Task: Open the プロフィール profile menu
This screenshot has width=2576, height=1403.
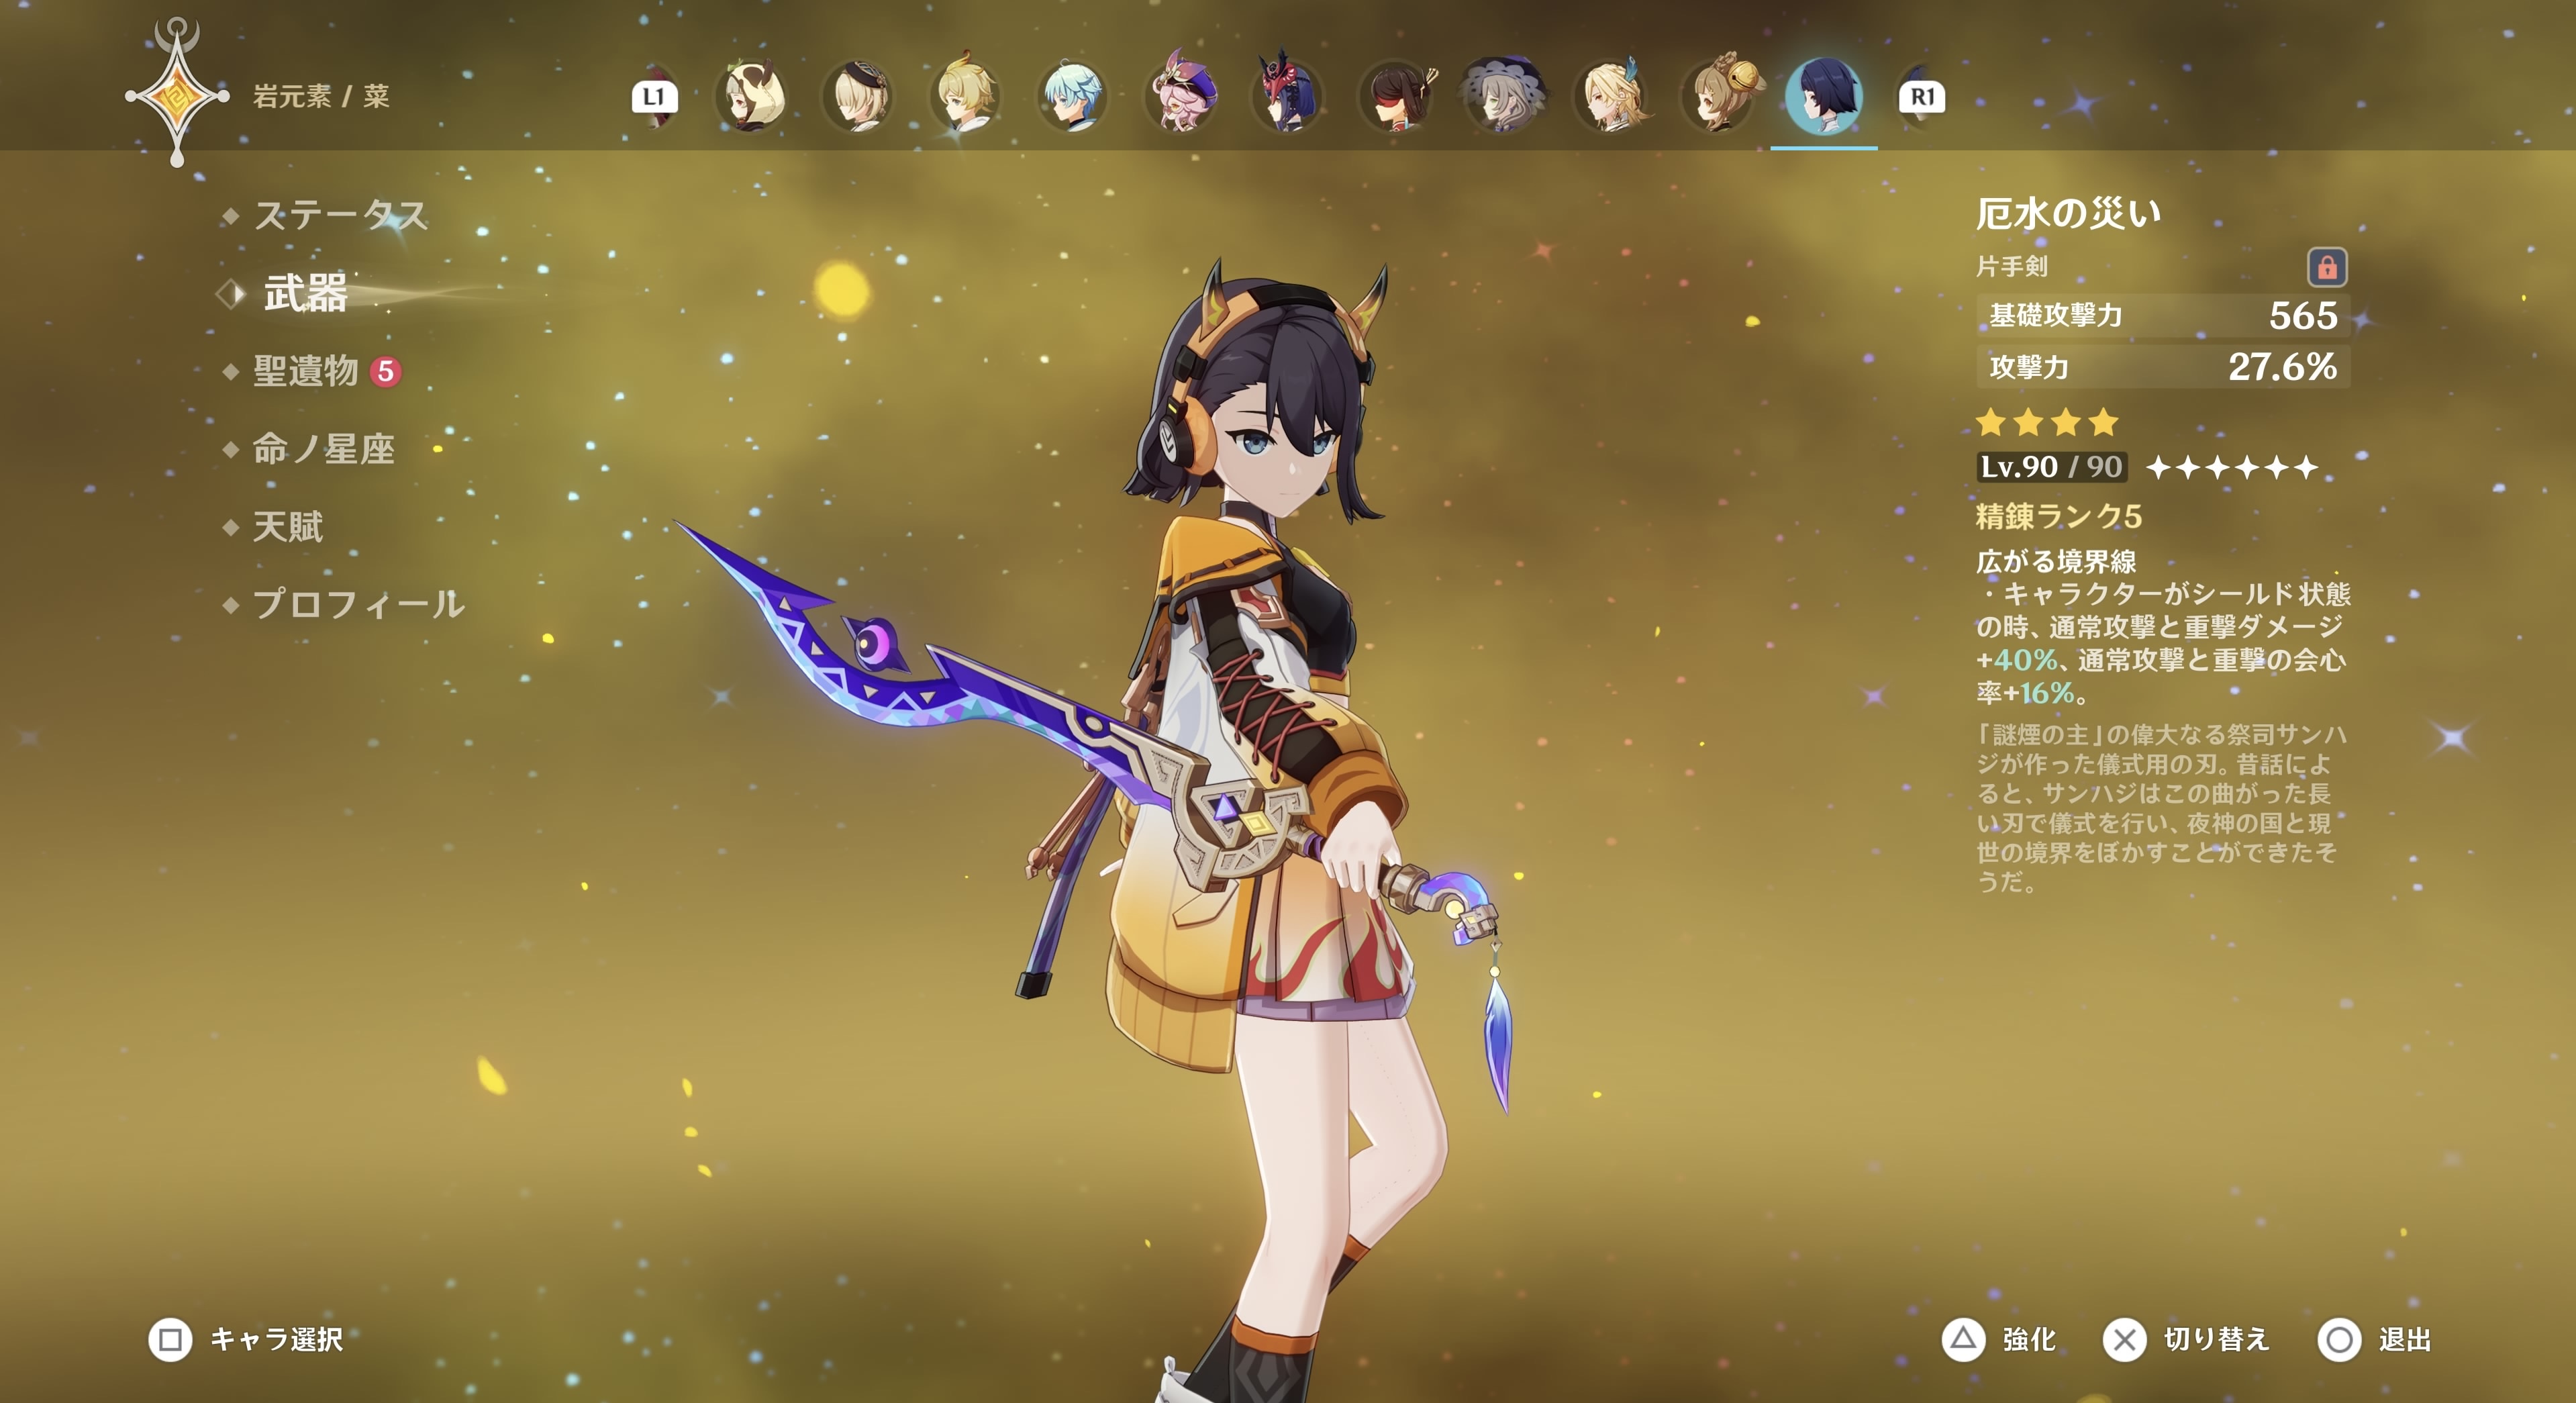Action: [358, 604]
